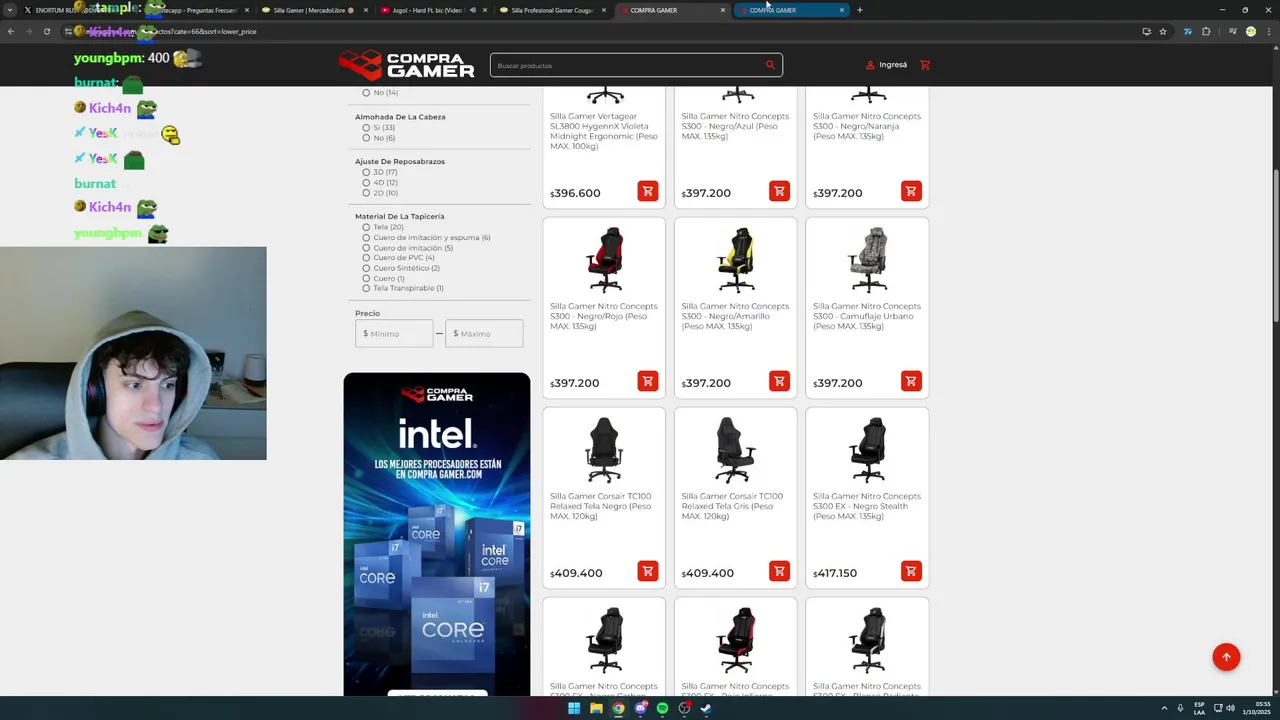Add S300 EX Negro Stealth to cart
The height and width of the screenshot is (720, 1280).
(x=911, y=571)
